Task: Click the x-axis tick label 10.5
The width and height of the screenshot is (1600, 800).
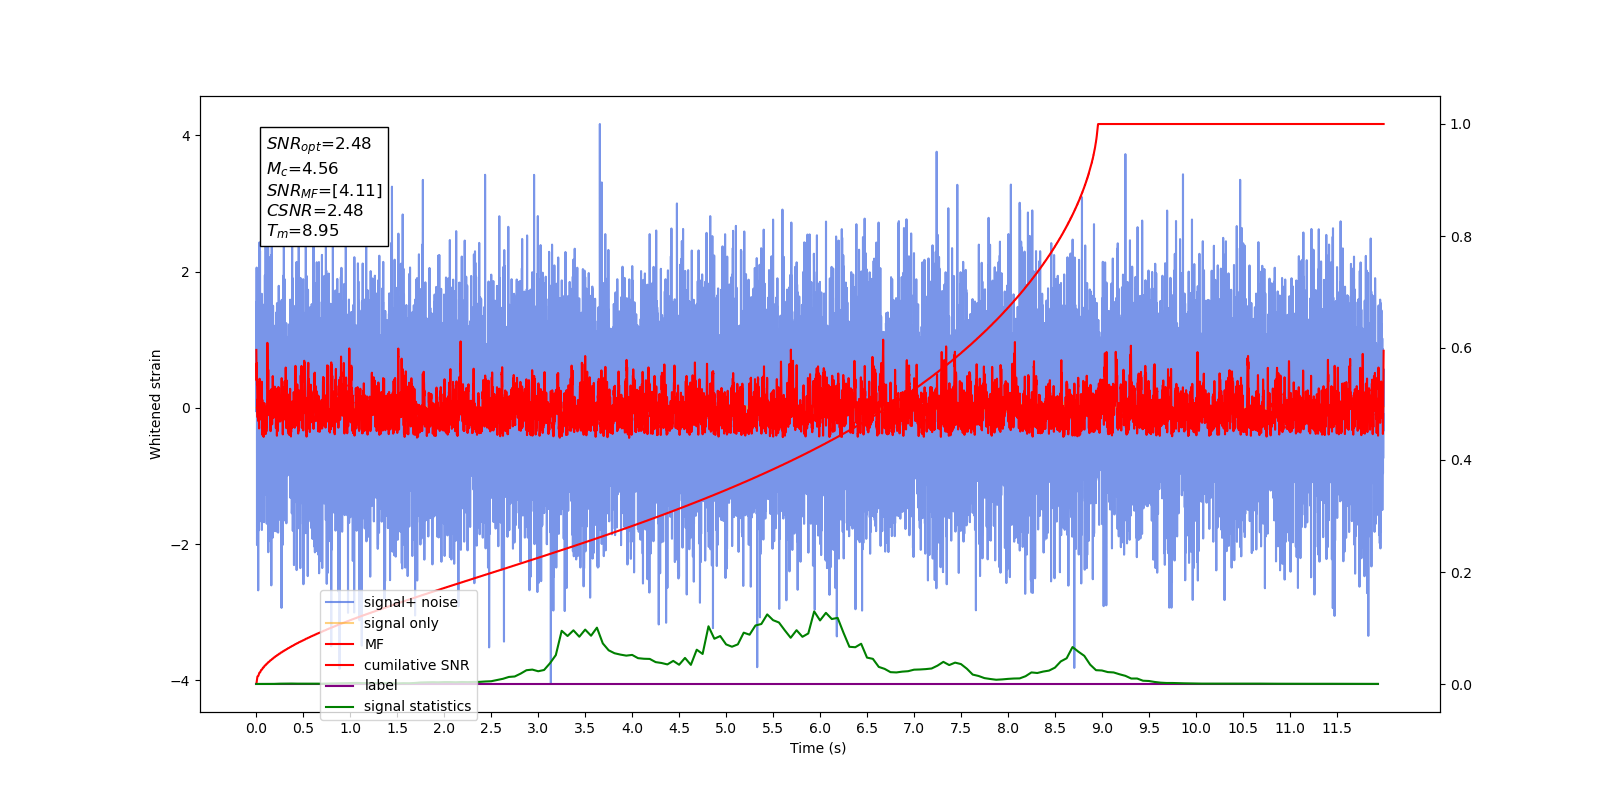Action: (1243, 728)
